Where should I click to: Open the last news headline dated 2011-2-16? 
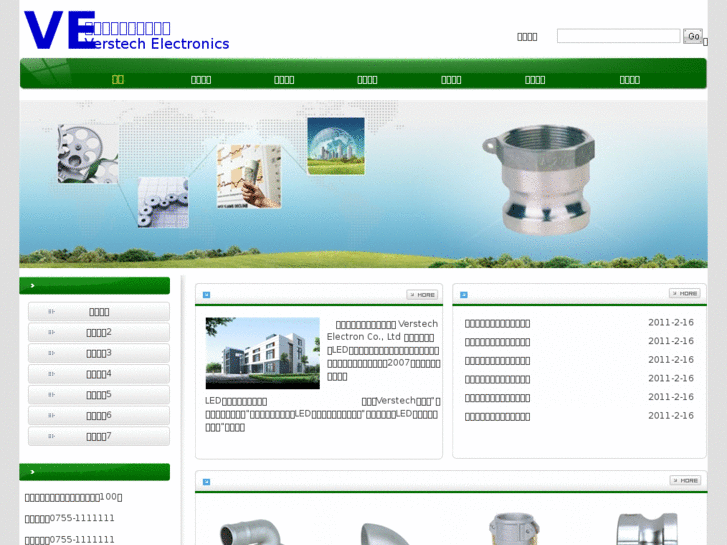coord(497,417)
